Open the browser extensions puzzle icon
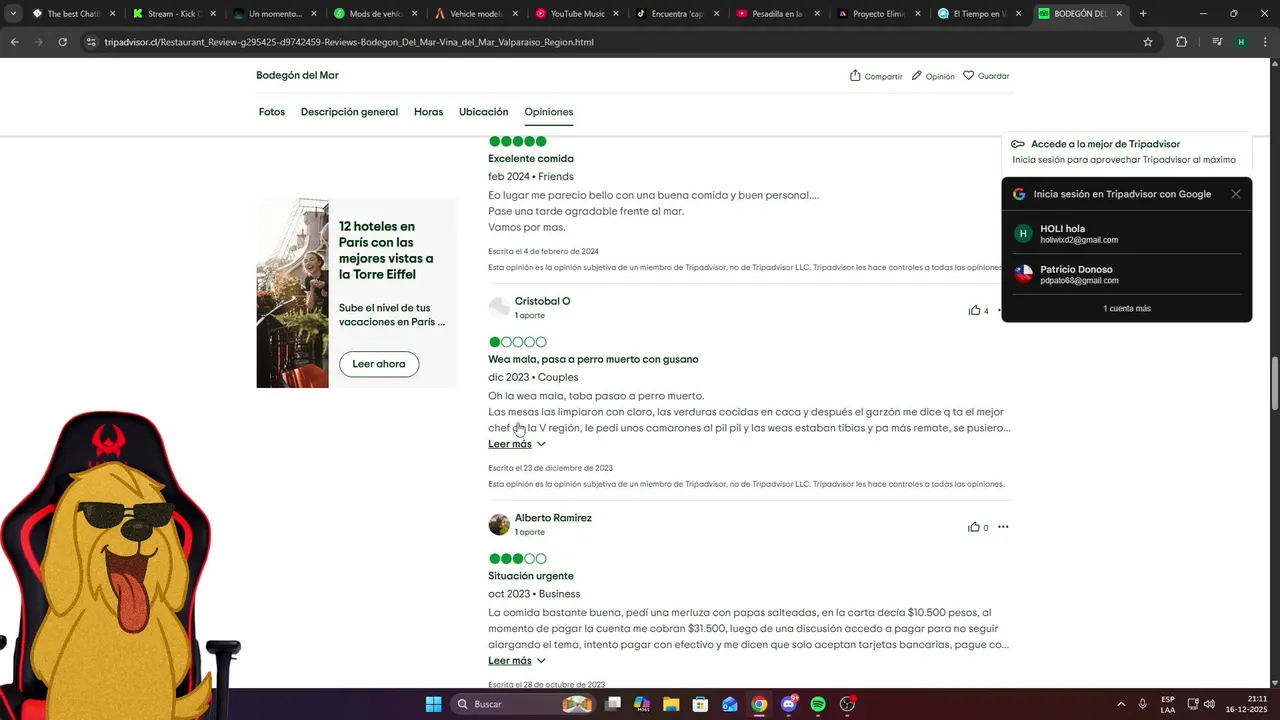This screenshot has width=1280, height=720. [1181, 42]
